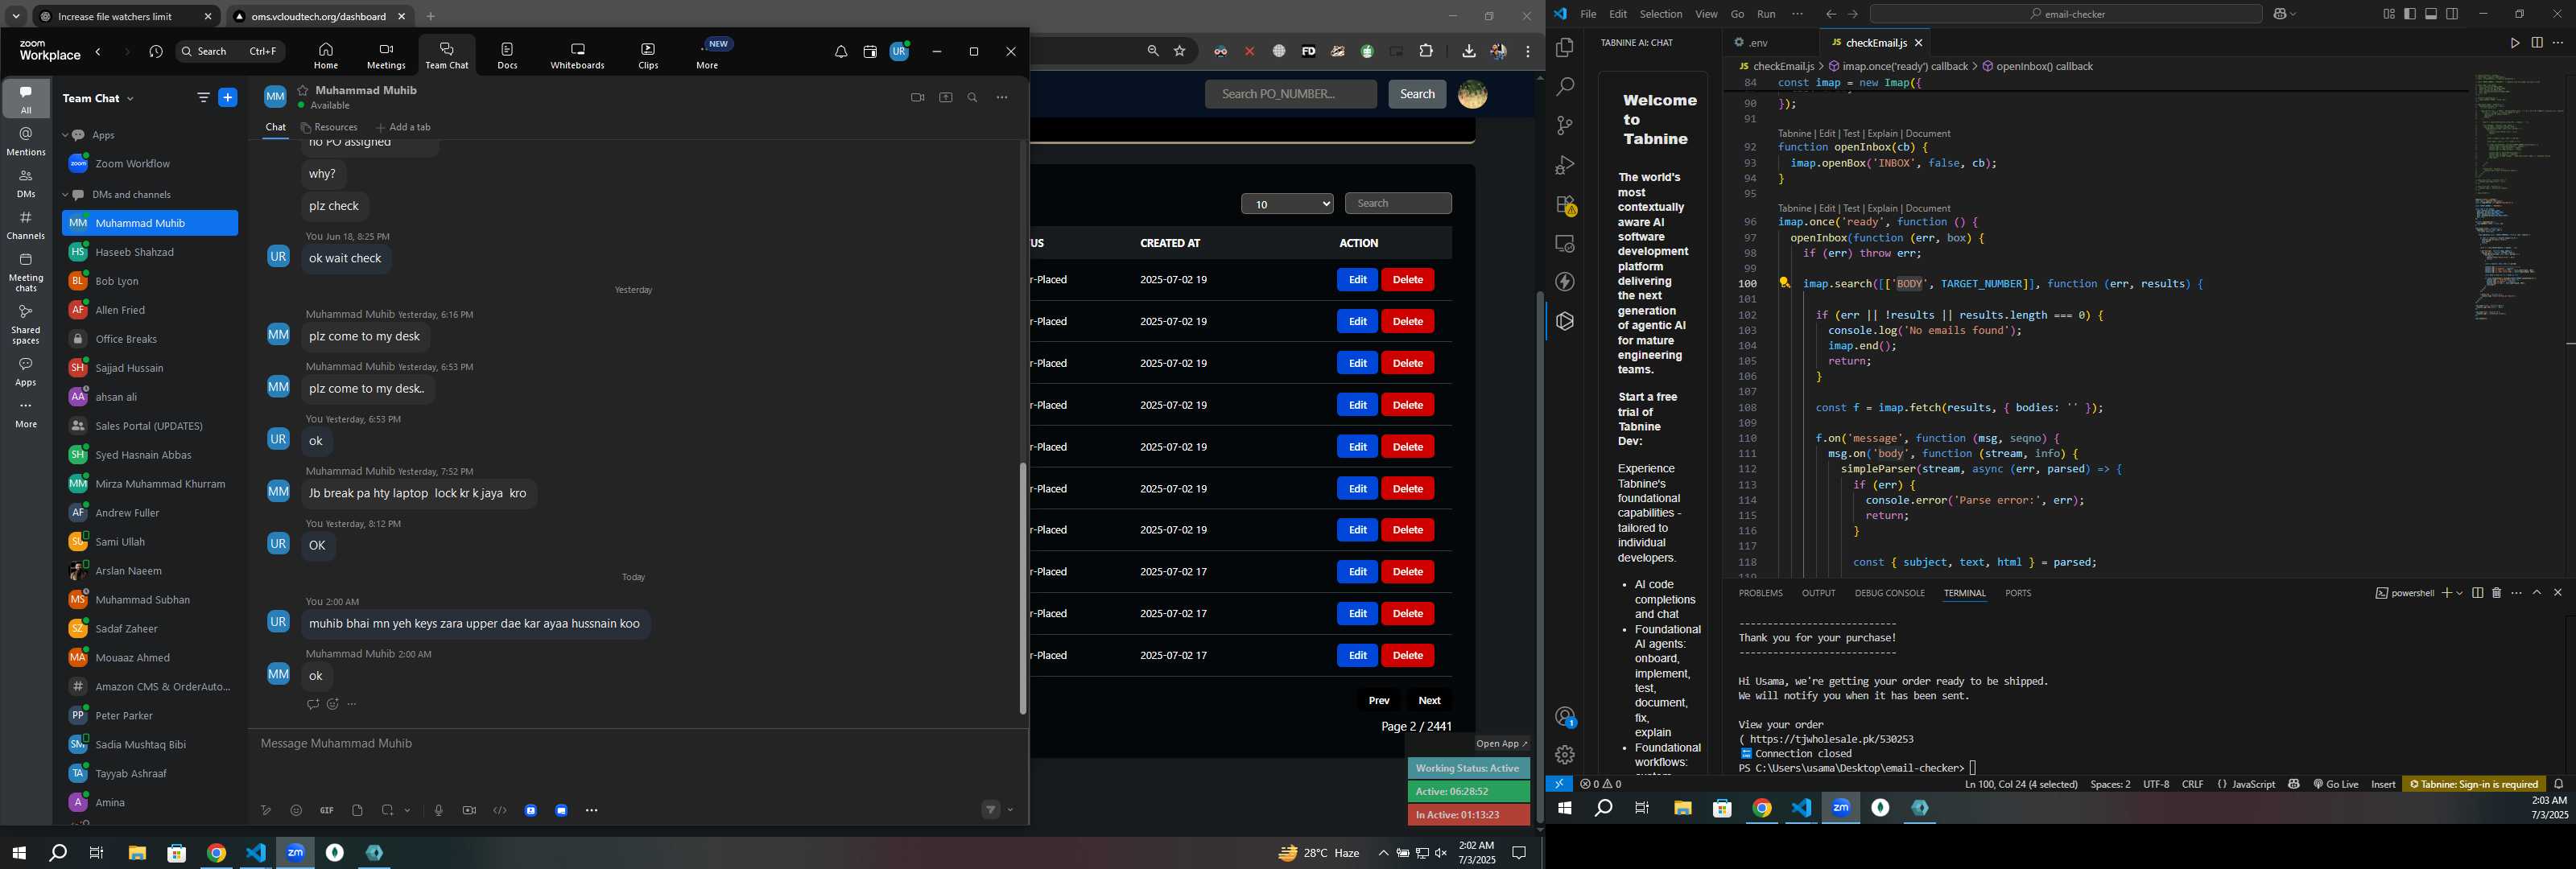The width and height of the screenshot is (2576, 869).
Task: Open UR profile avatar in Zoom header
Action: [x=900, y=52]
